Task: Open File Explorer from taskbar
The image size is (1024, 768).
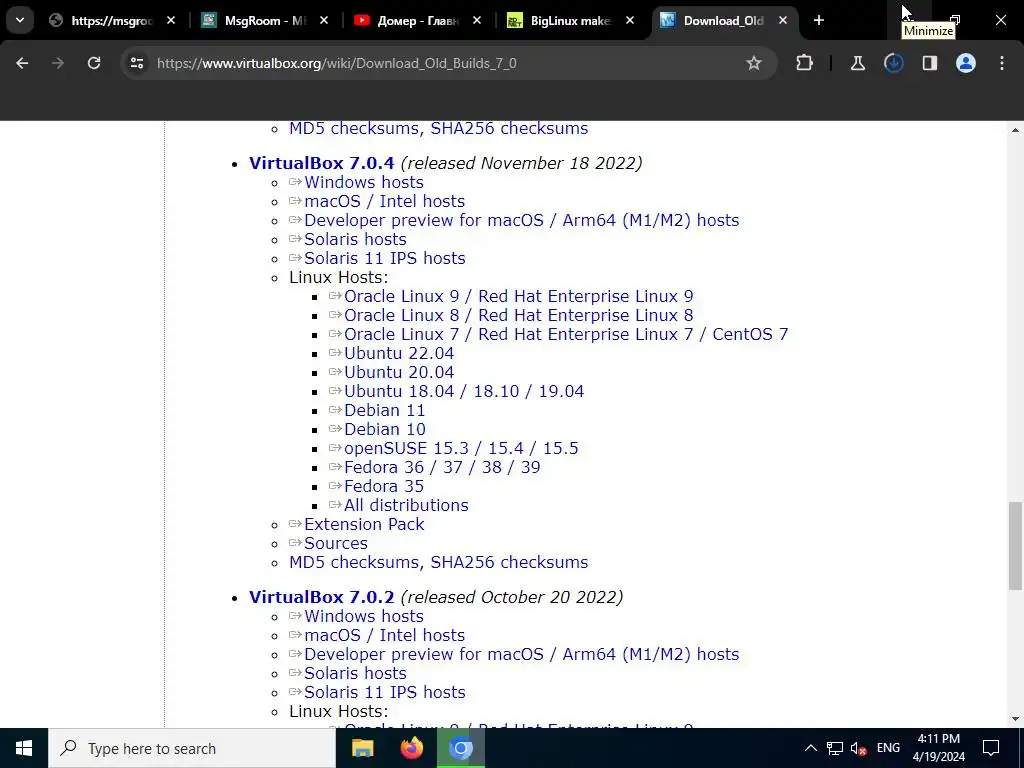Action: [362, 748]
